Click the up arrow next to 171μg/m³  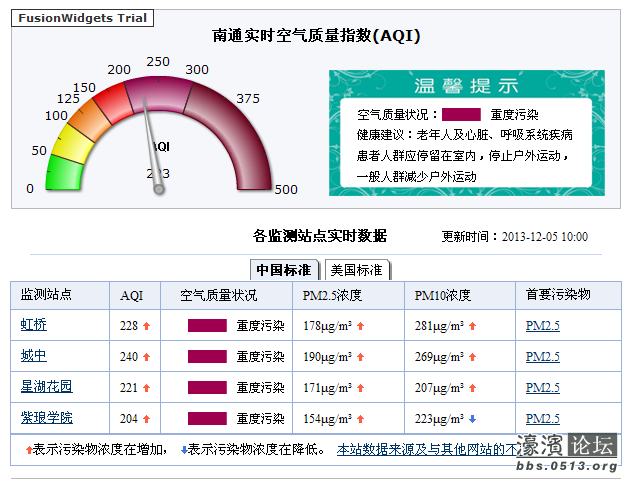coord(361,388)
